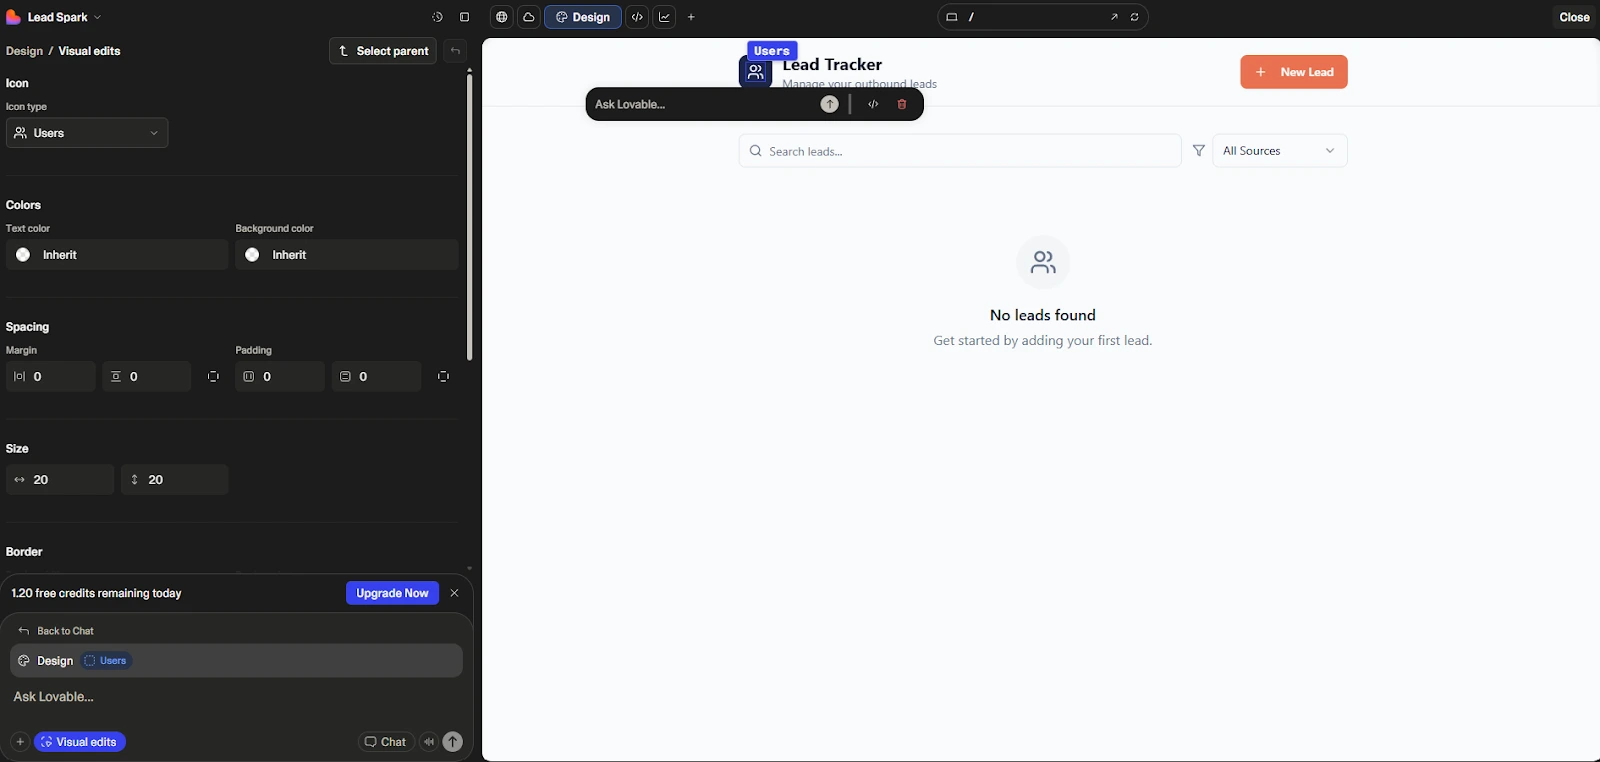
Task: Click the selected Users icon in header
Action: click(756, 72)
